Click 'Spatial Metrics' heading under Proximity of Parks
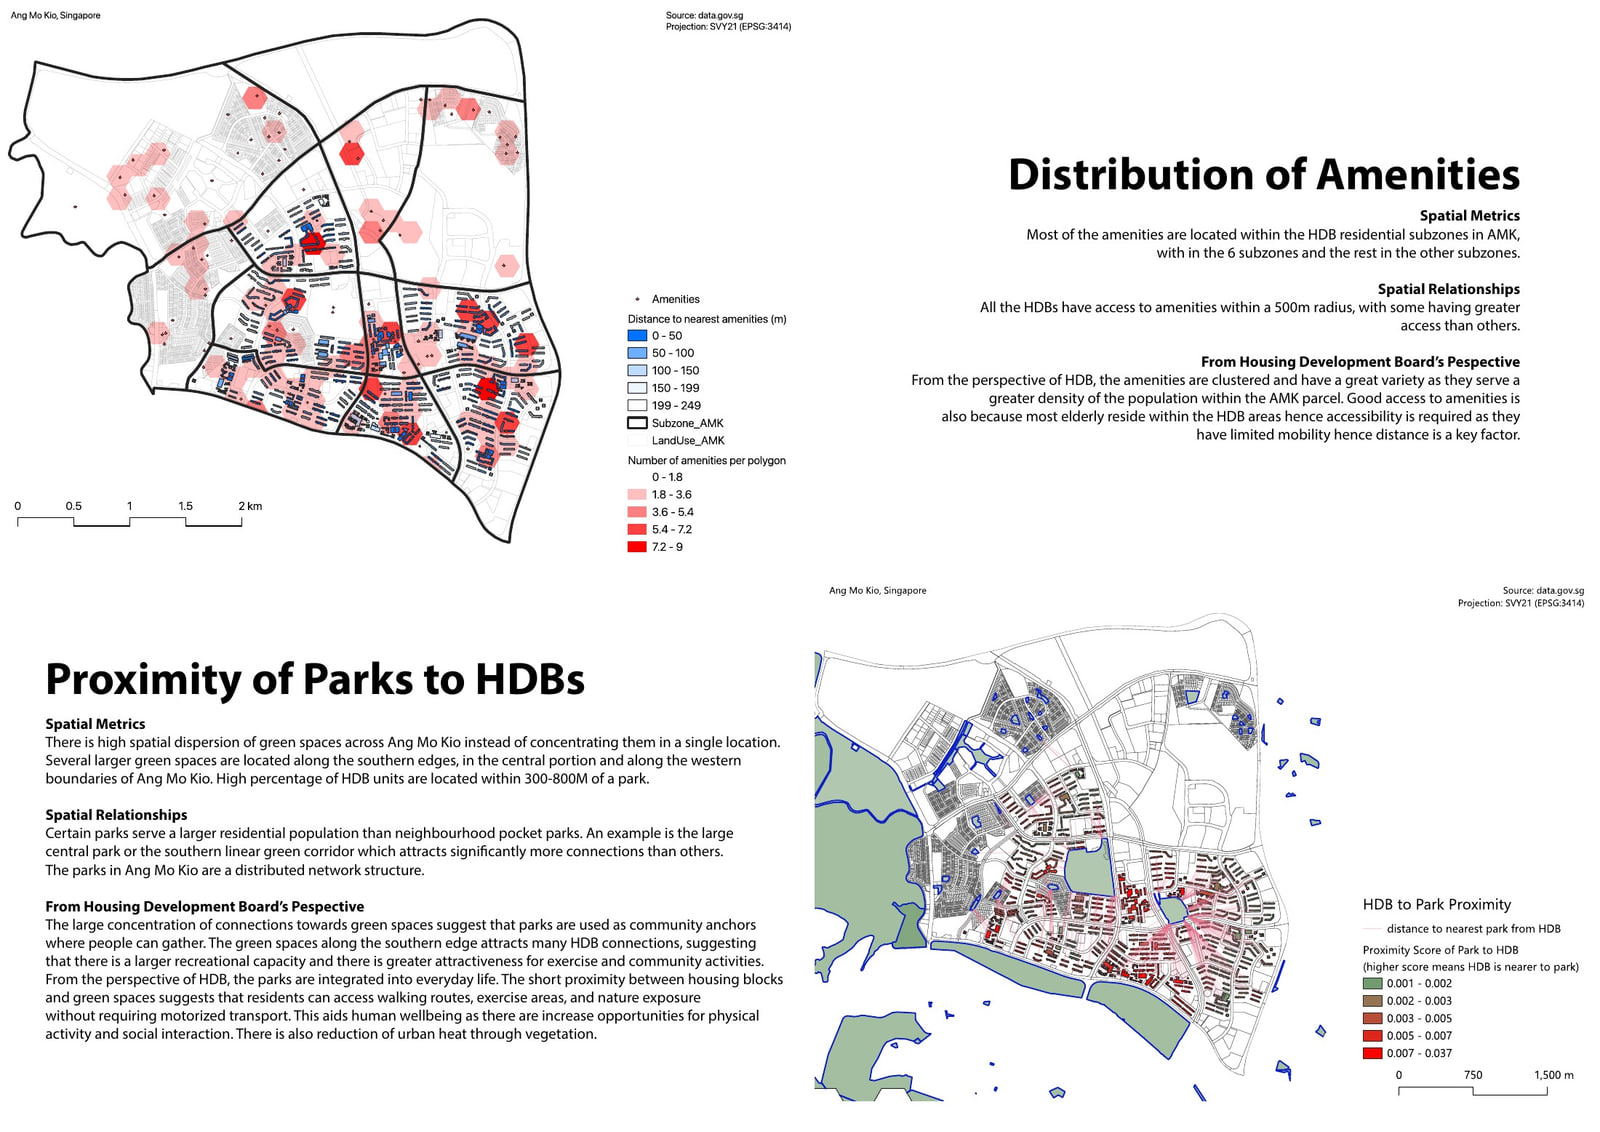1600x1132 pixels. (x=95, y=724)
